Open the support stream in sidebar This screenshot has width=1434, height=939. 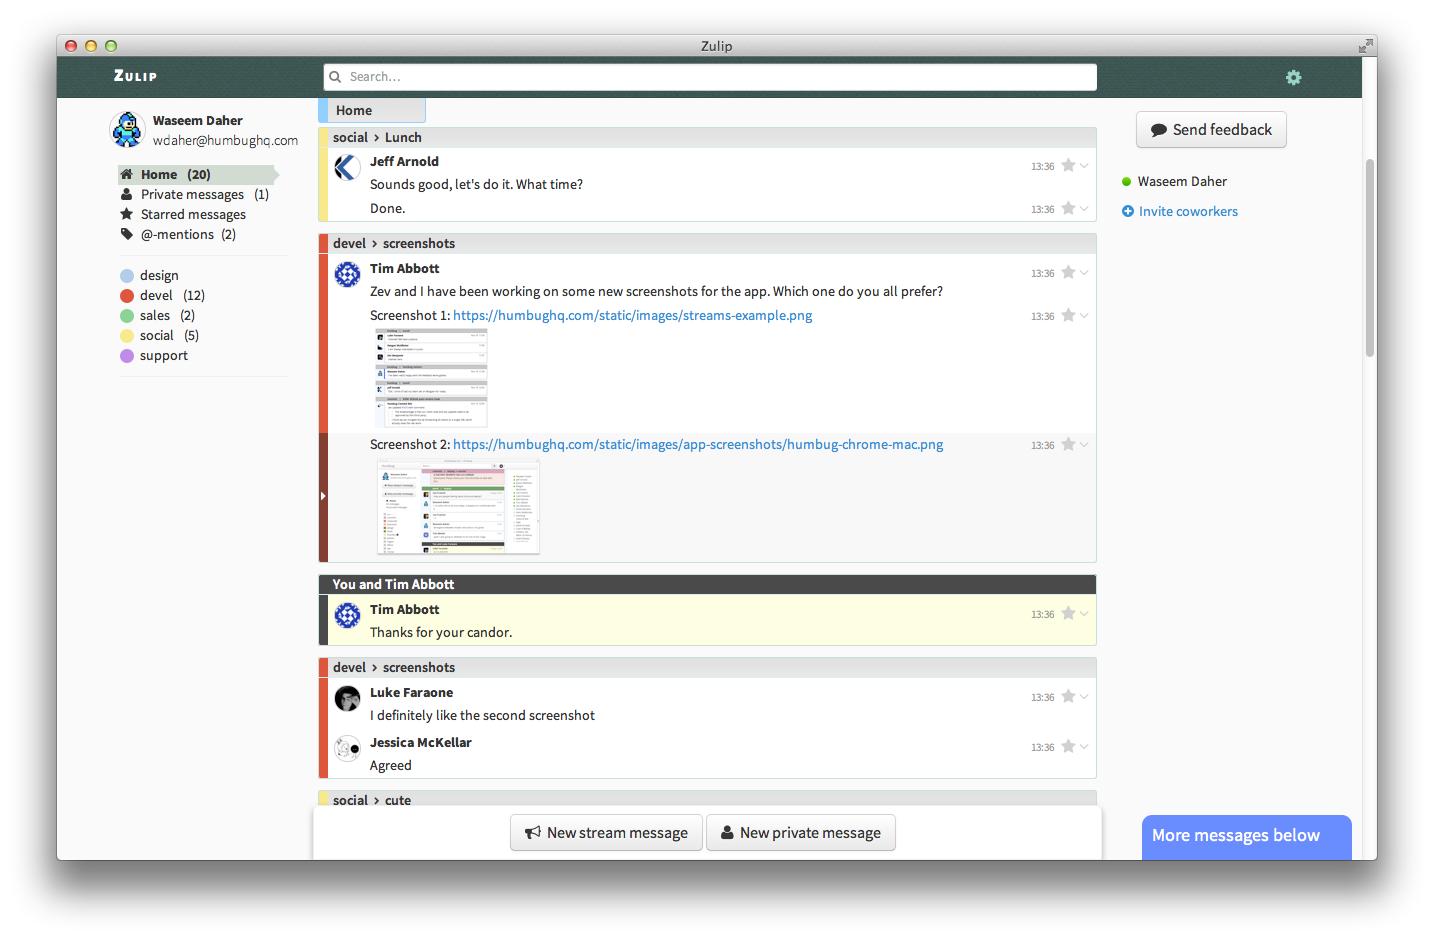[x=164, y=355]
